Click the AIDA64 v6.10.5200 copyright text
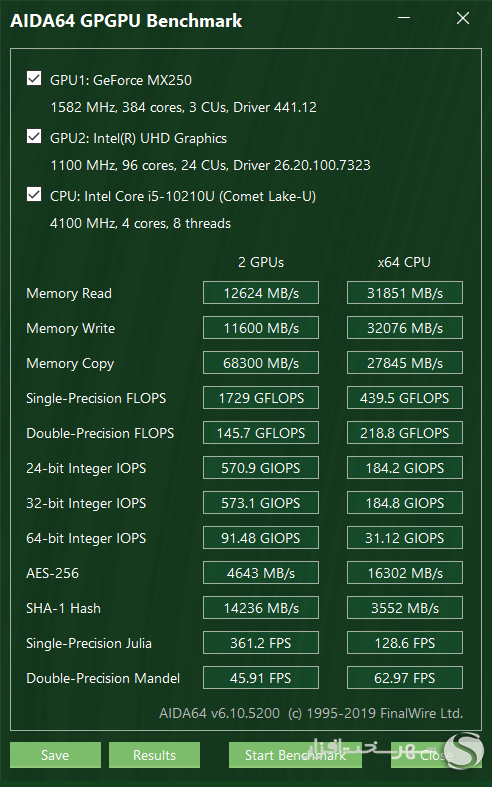This screenshot has height=787, width=492. click(x=311, y=713)
